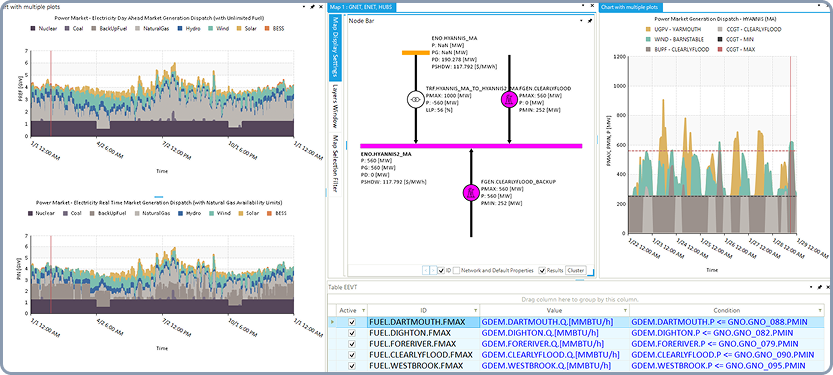833x375 pixels.
Task: Enable Network and Default Properties checkbox
Action: tap(456, 270)
